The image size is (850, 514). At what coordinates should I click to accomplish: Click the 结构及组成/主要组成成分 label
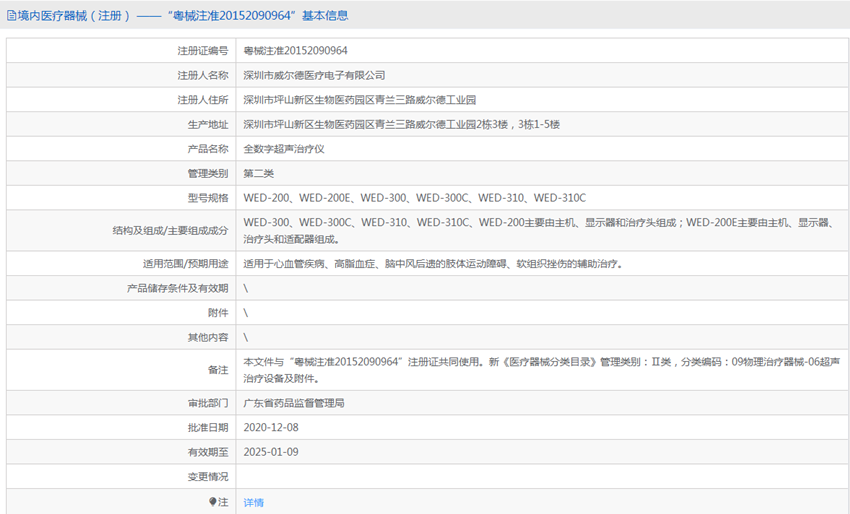point(170,230)
